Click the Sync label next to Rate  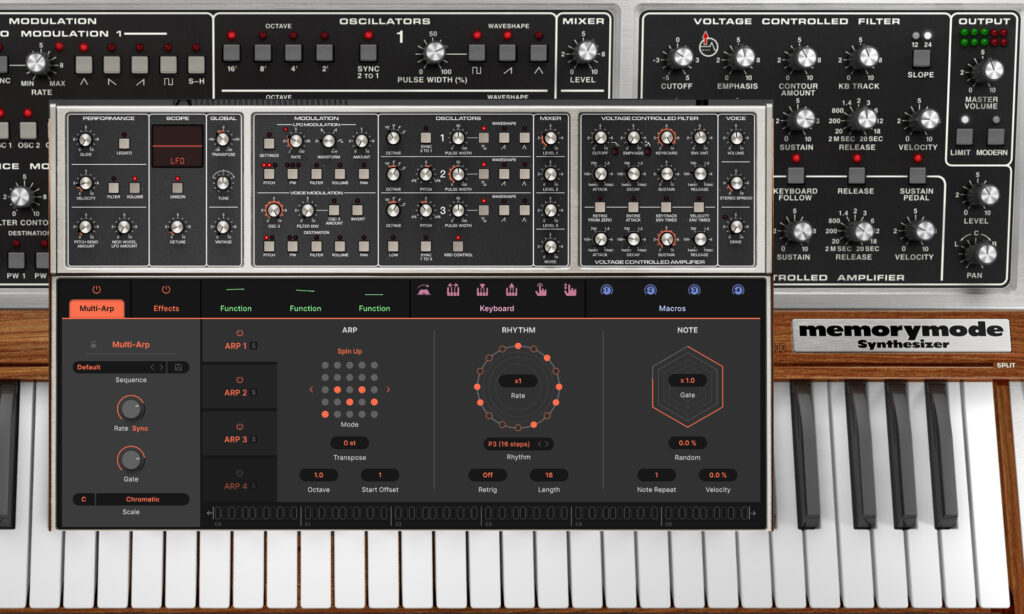click(x=140, y=428)
